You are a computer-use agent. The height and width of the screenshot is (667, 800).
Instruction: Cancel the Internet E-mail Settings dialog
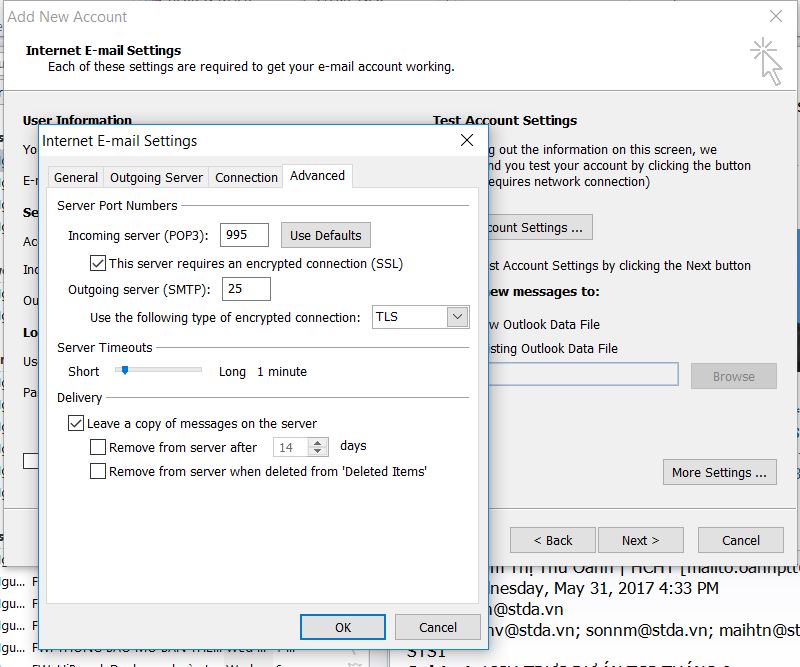click(x=438, y=627)
